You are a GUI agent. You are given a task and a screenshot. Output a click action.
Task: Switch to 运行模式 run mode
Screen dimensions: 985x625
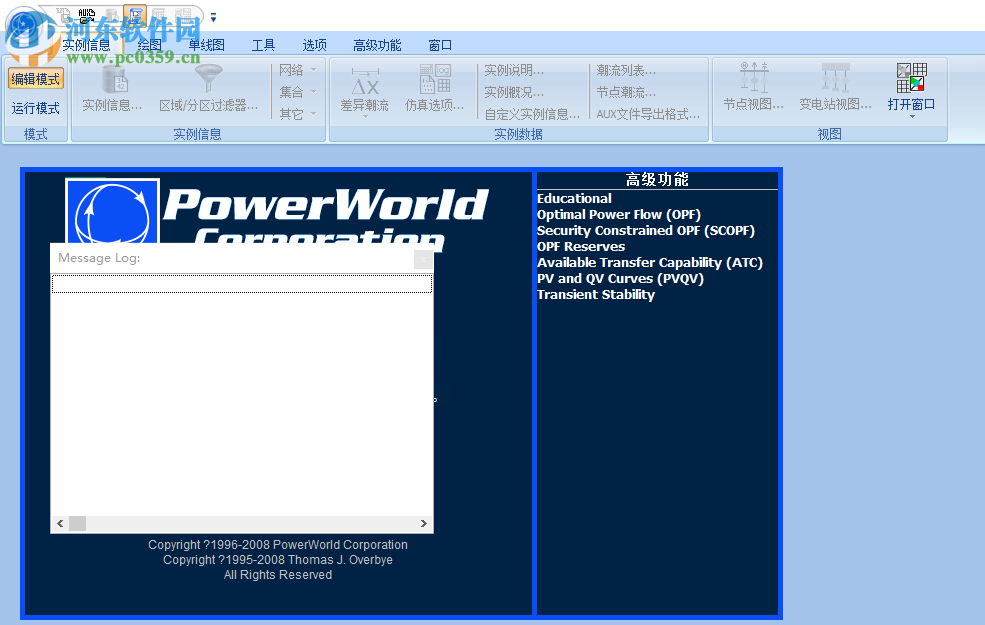point(36,106)
